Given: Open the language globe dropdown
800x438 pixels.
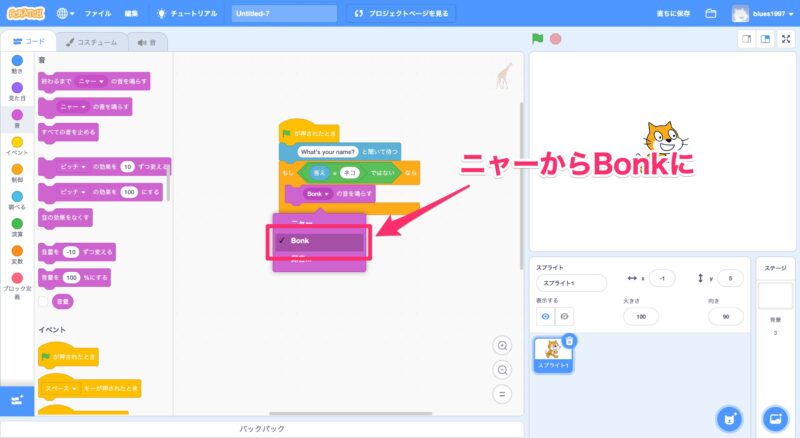Looking at the screenshot, I should pos(66,14).
